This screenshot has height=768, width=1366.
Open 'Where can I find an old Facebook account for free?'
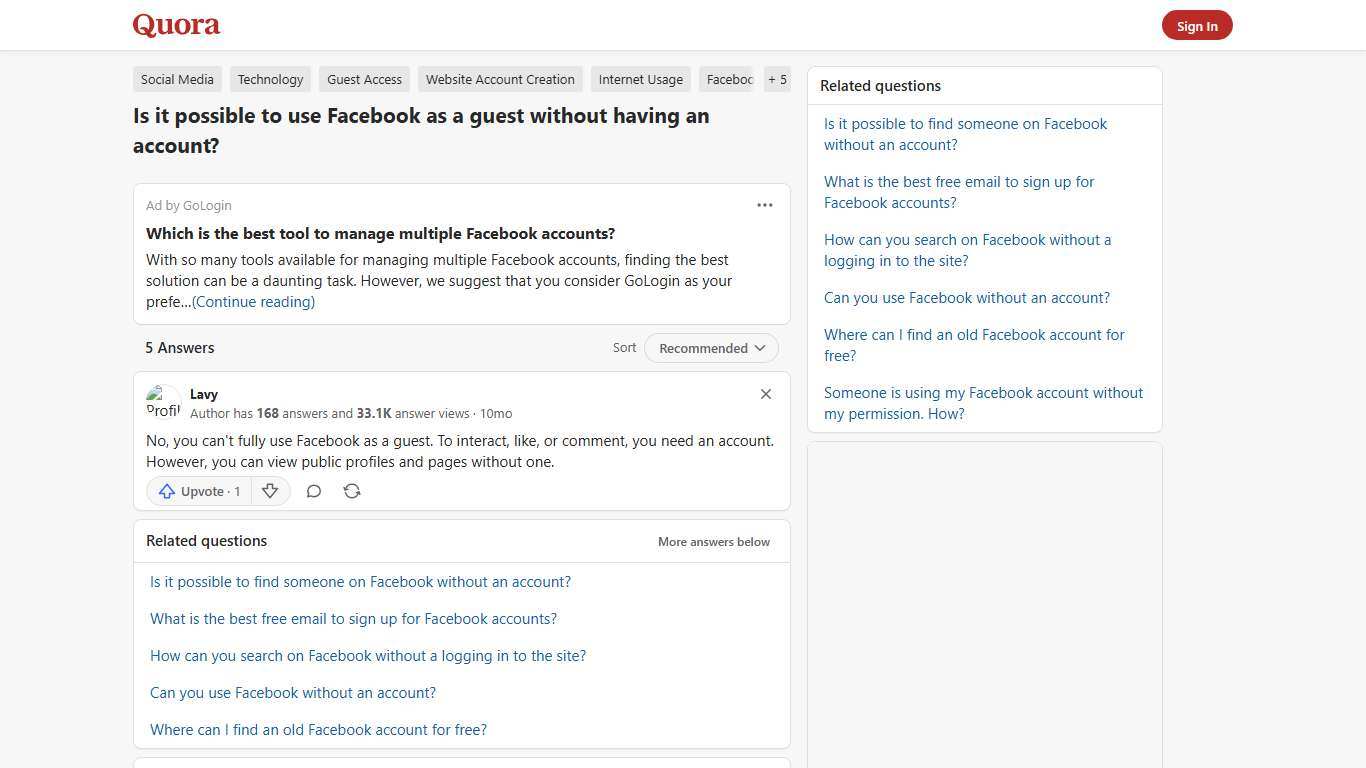tap(318, 729)
